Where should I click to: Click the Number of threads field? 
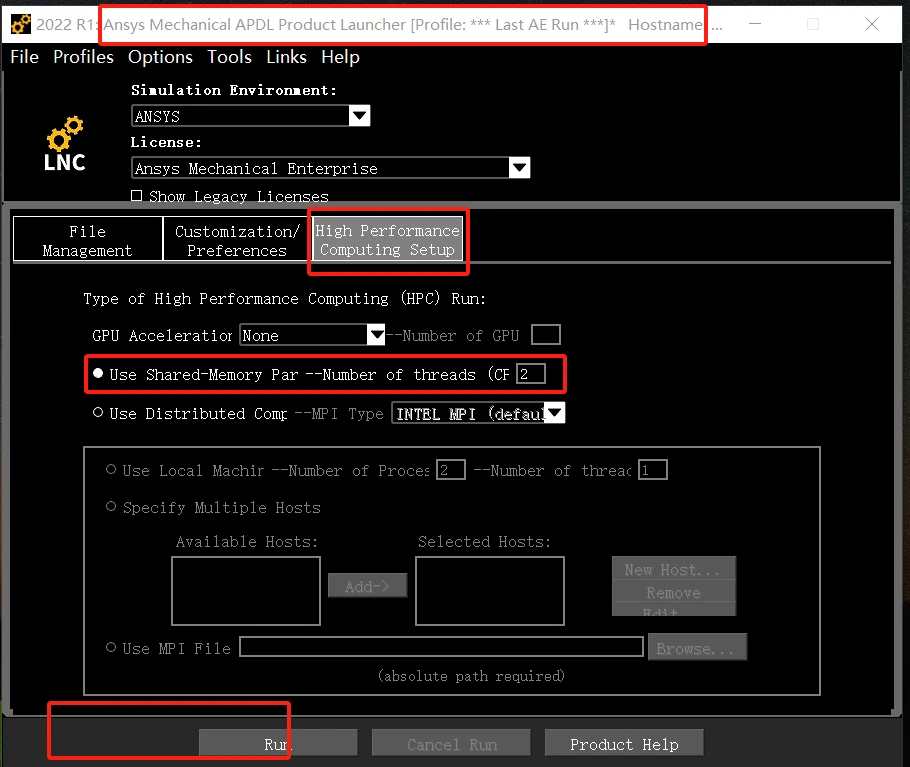[530, 374]
